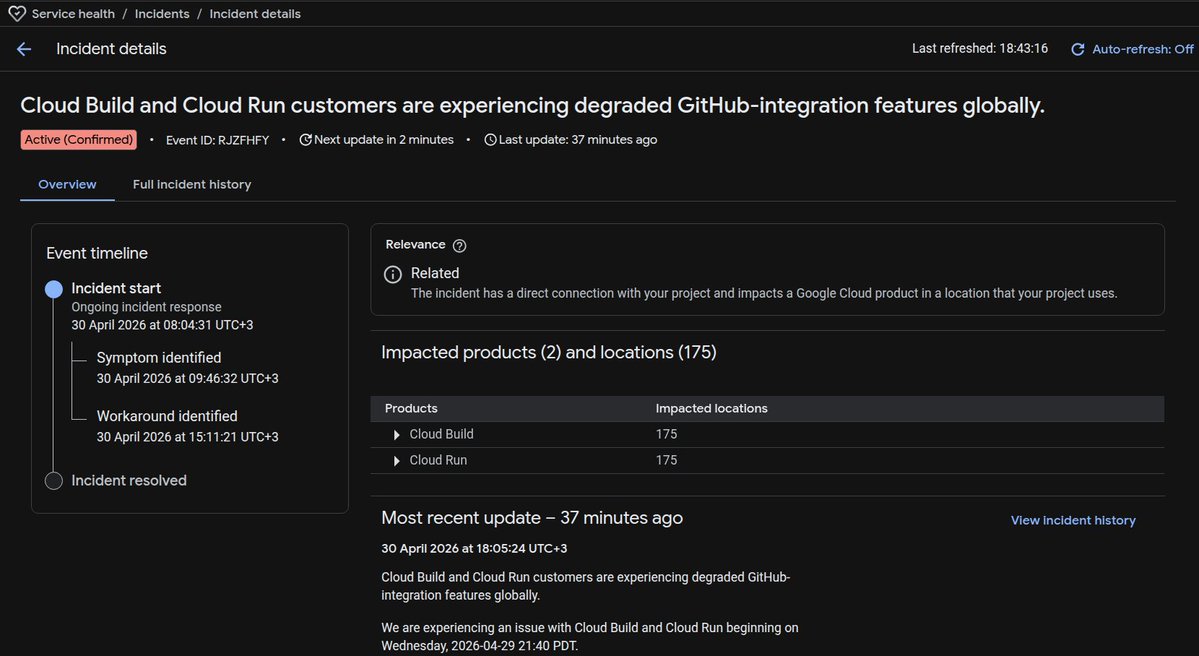
Task: Click the 175 value in Cloud Run row
Action: coord(666,460)
